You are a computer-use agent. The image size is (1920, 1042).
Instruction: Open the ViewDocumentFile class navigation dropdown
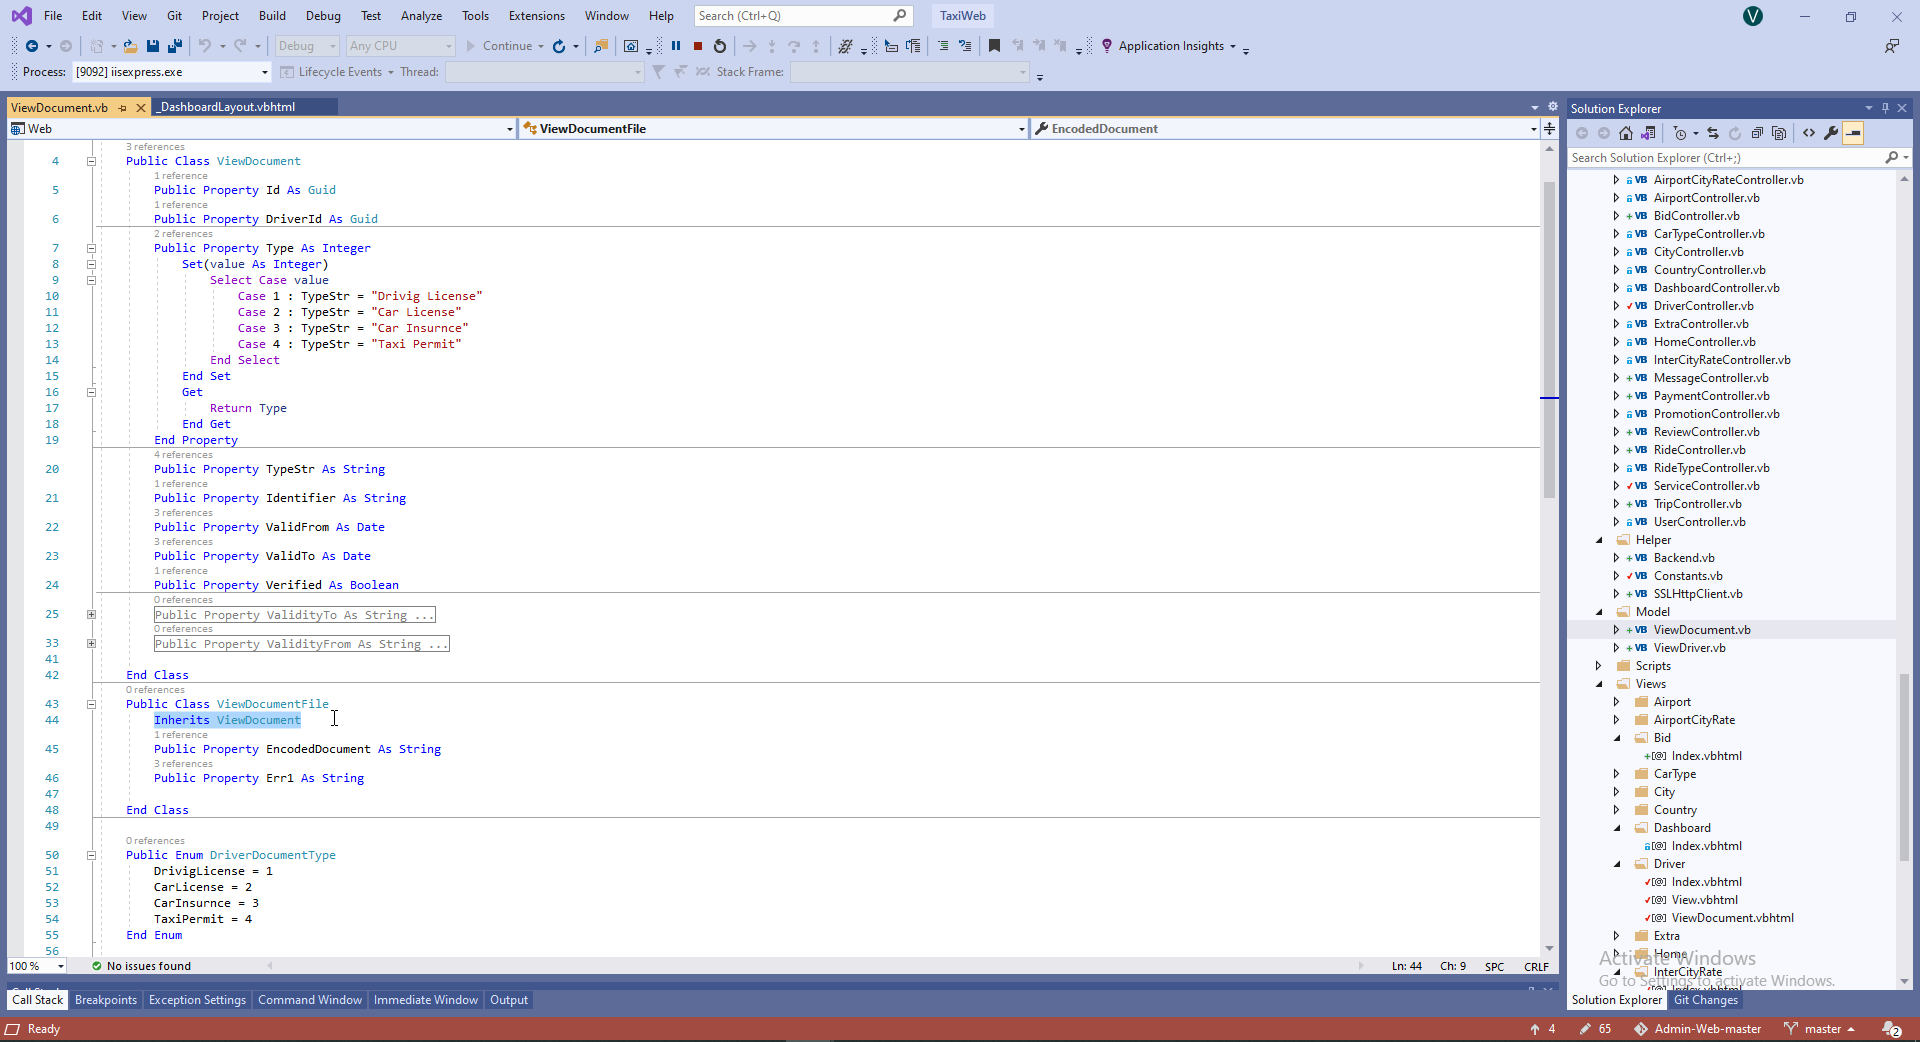[1021, 129]
